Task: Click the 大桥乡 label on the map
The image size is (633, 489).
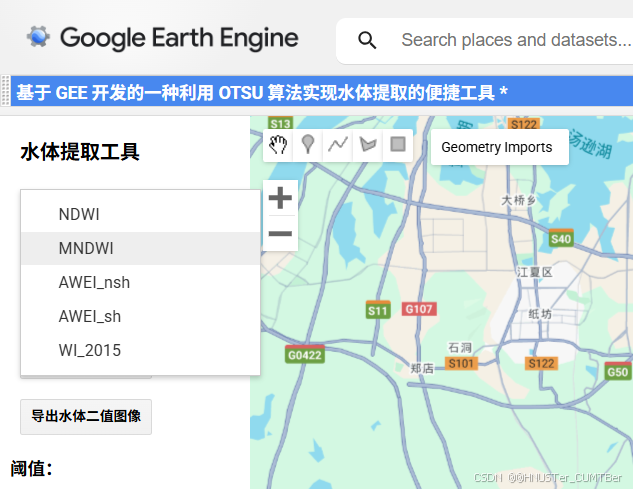Action: tap(518, 200)
